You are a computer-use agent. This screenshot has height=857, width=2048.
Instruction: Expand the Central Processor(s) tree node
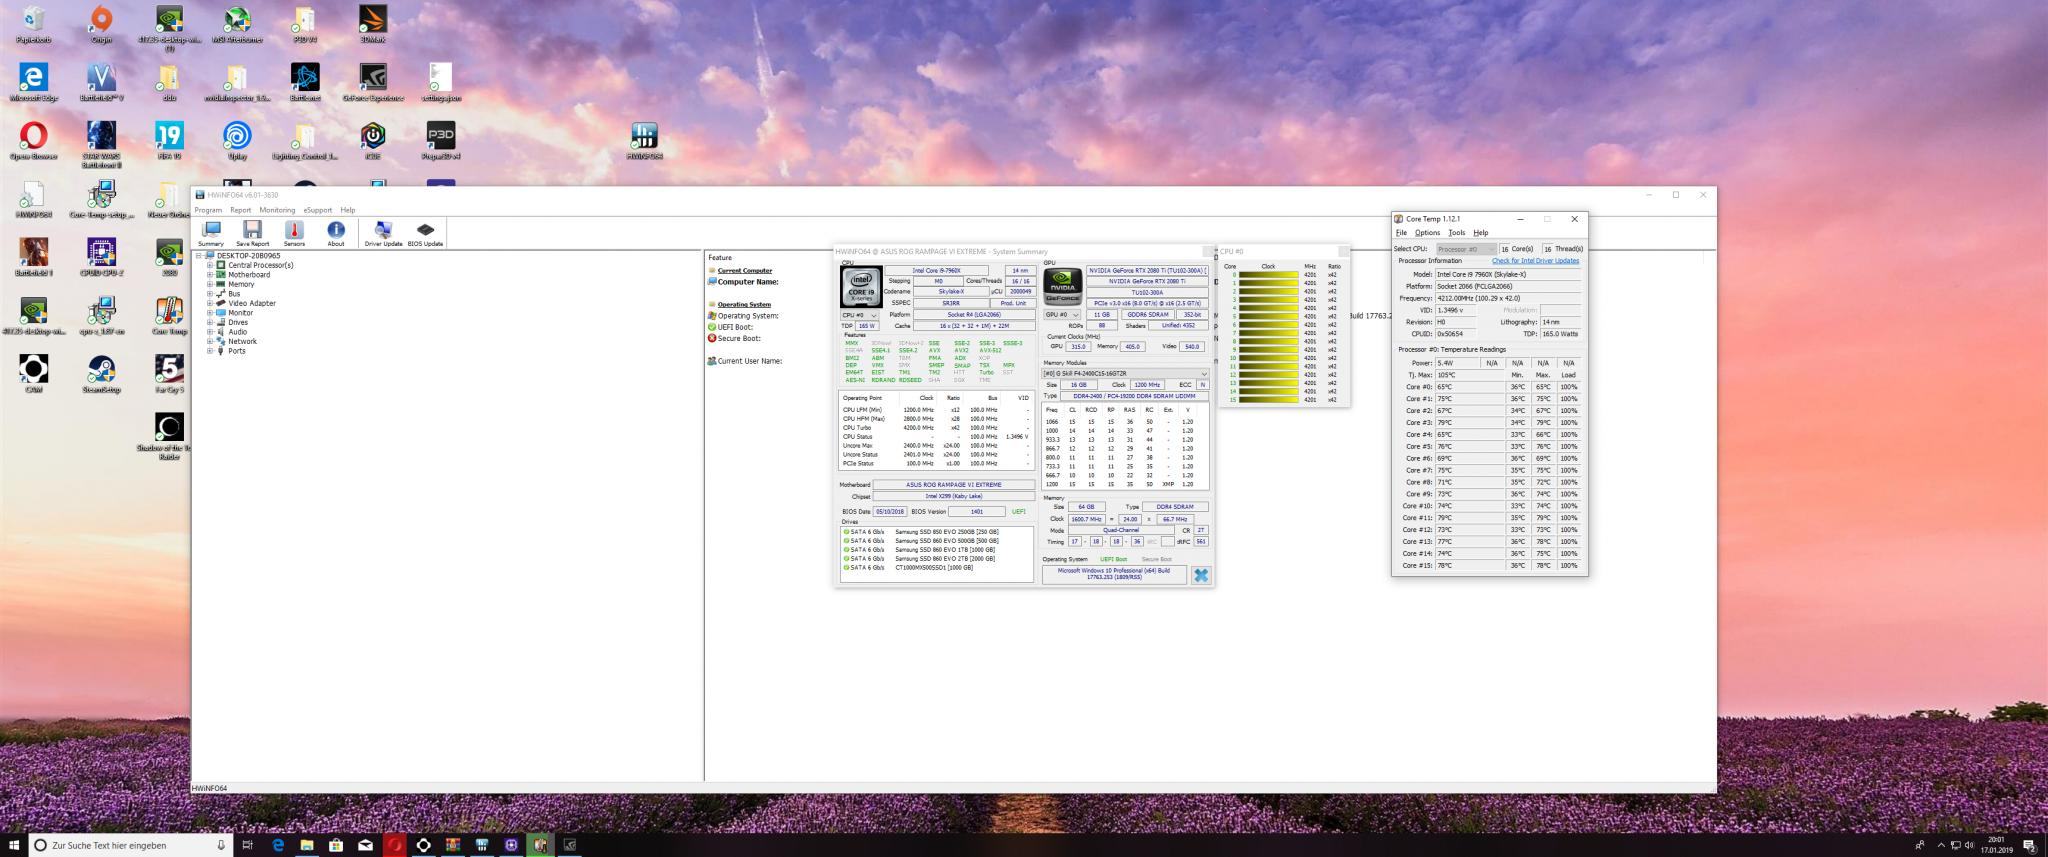tap(210, 265)
